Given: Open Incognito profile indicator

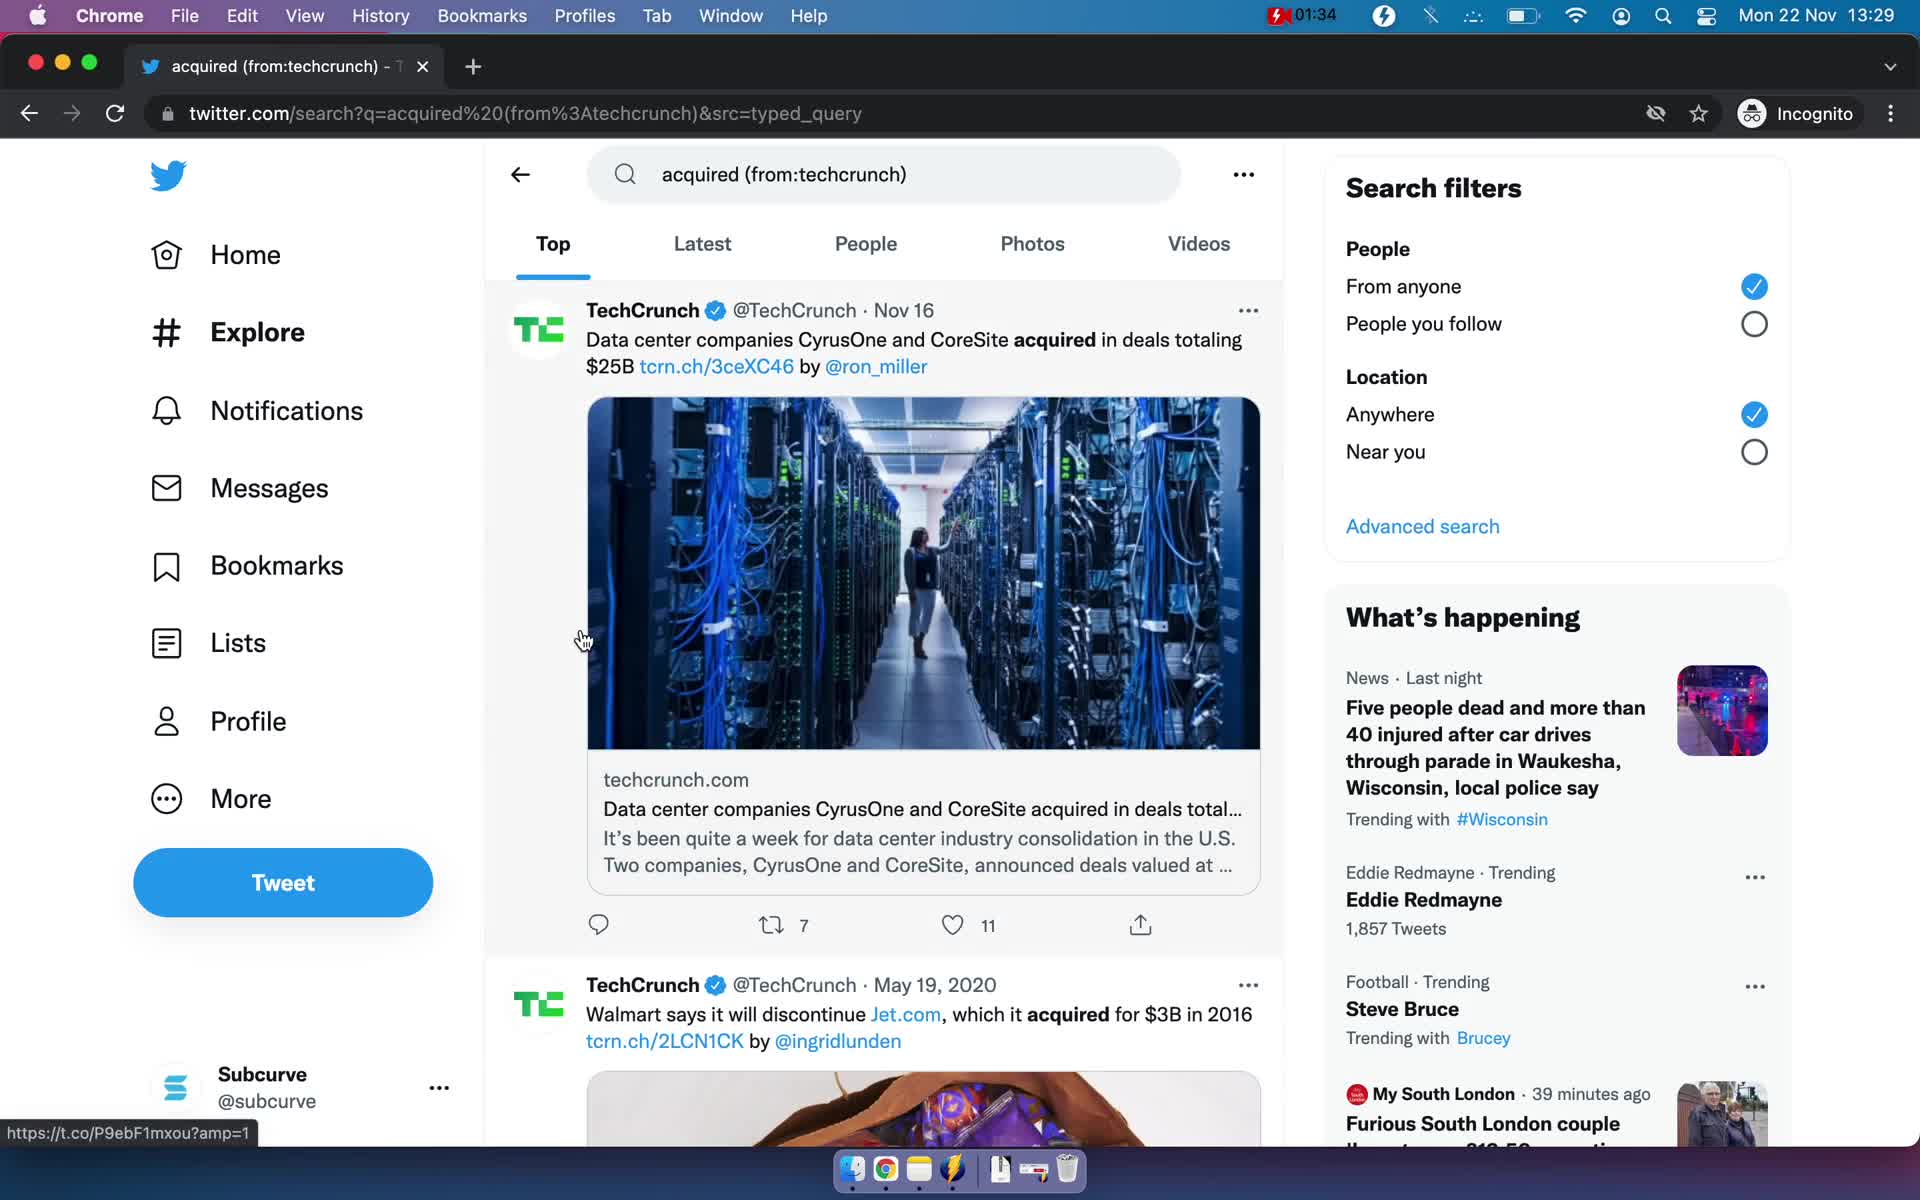Looking at the screenshot, I should (x=1796, y=113).
